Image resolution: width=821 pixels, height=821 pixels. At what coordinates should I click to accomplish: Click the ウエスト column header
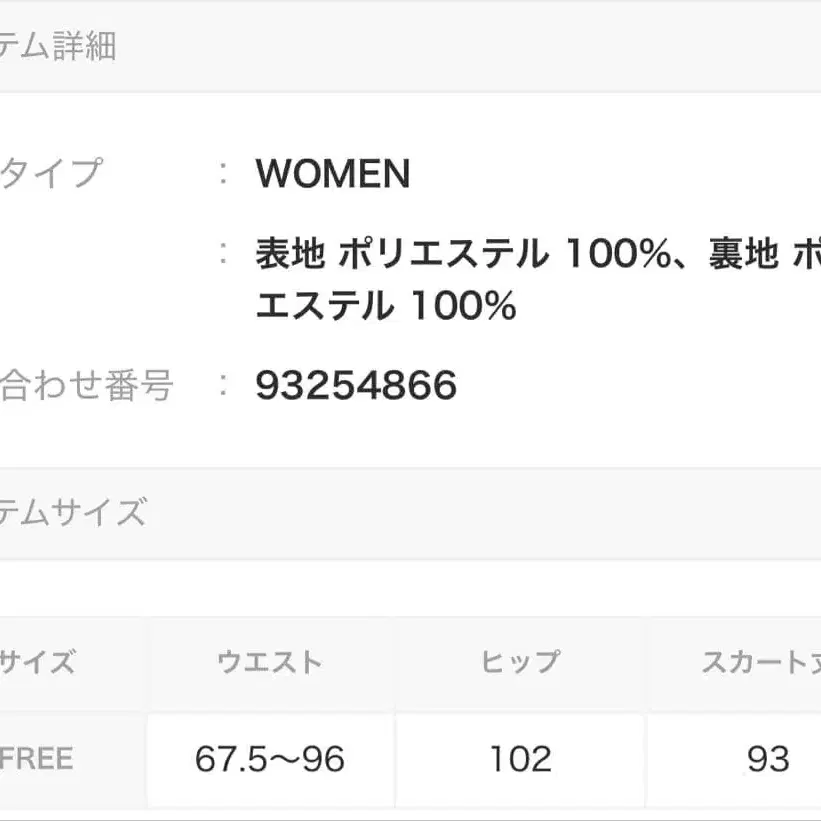coord(270,662)
